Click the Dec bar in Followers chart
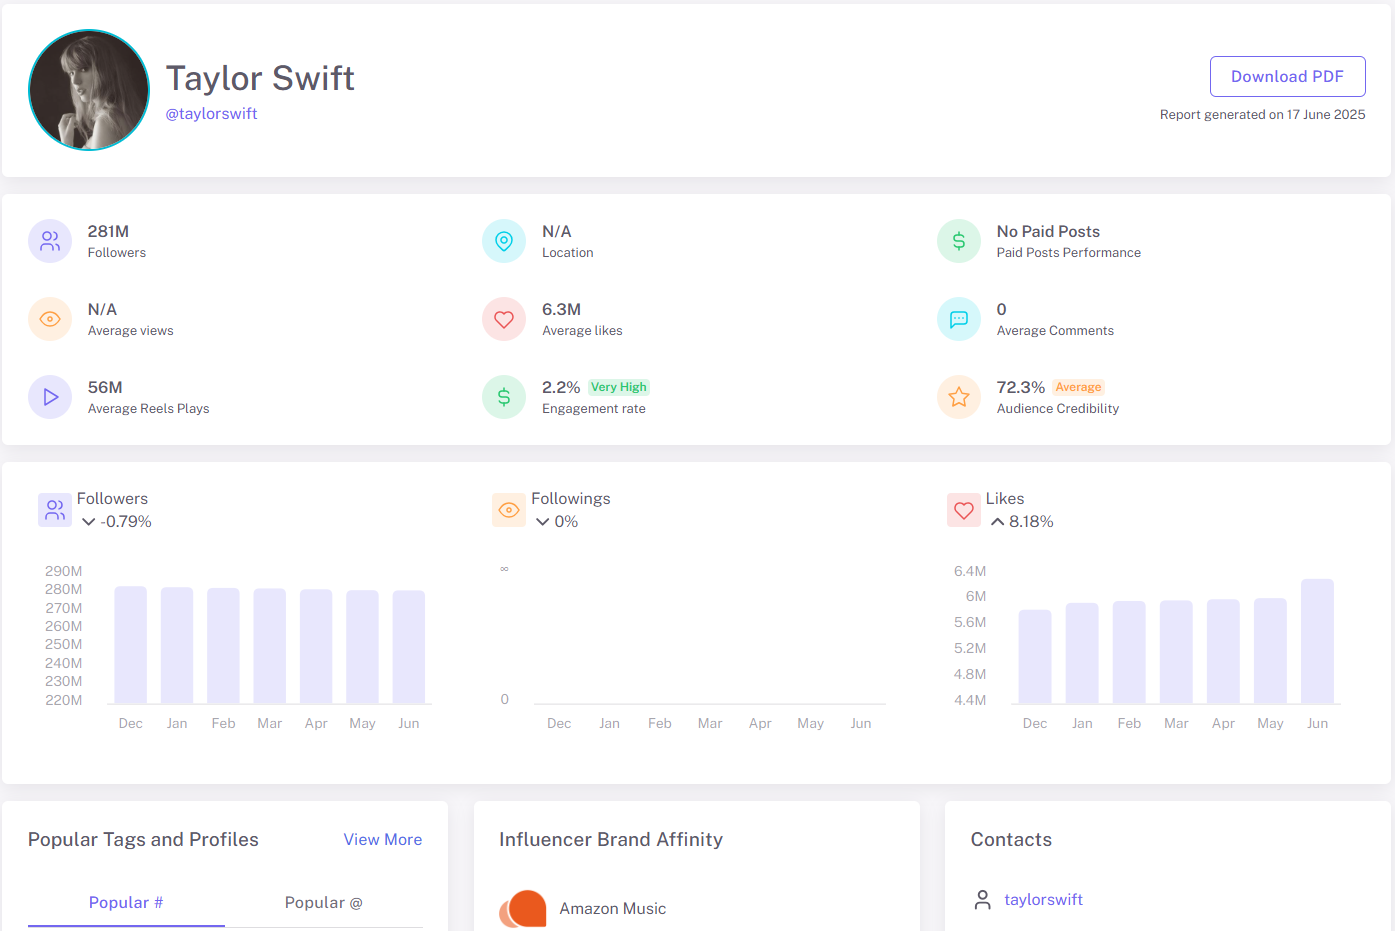Viewport: 1395px width, 931px height. click(x=131, y=645)
